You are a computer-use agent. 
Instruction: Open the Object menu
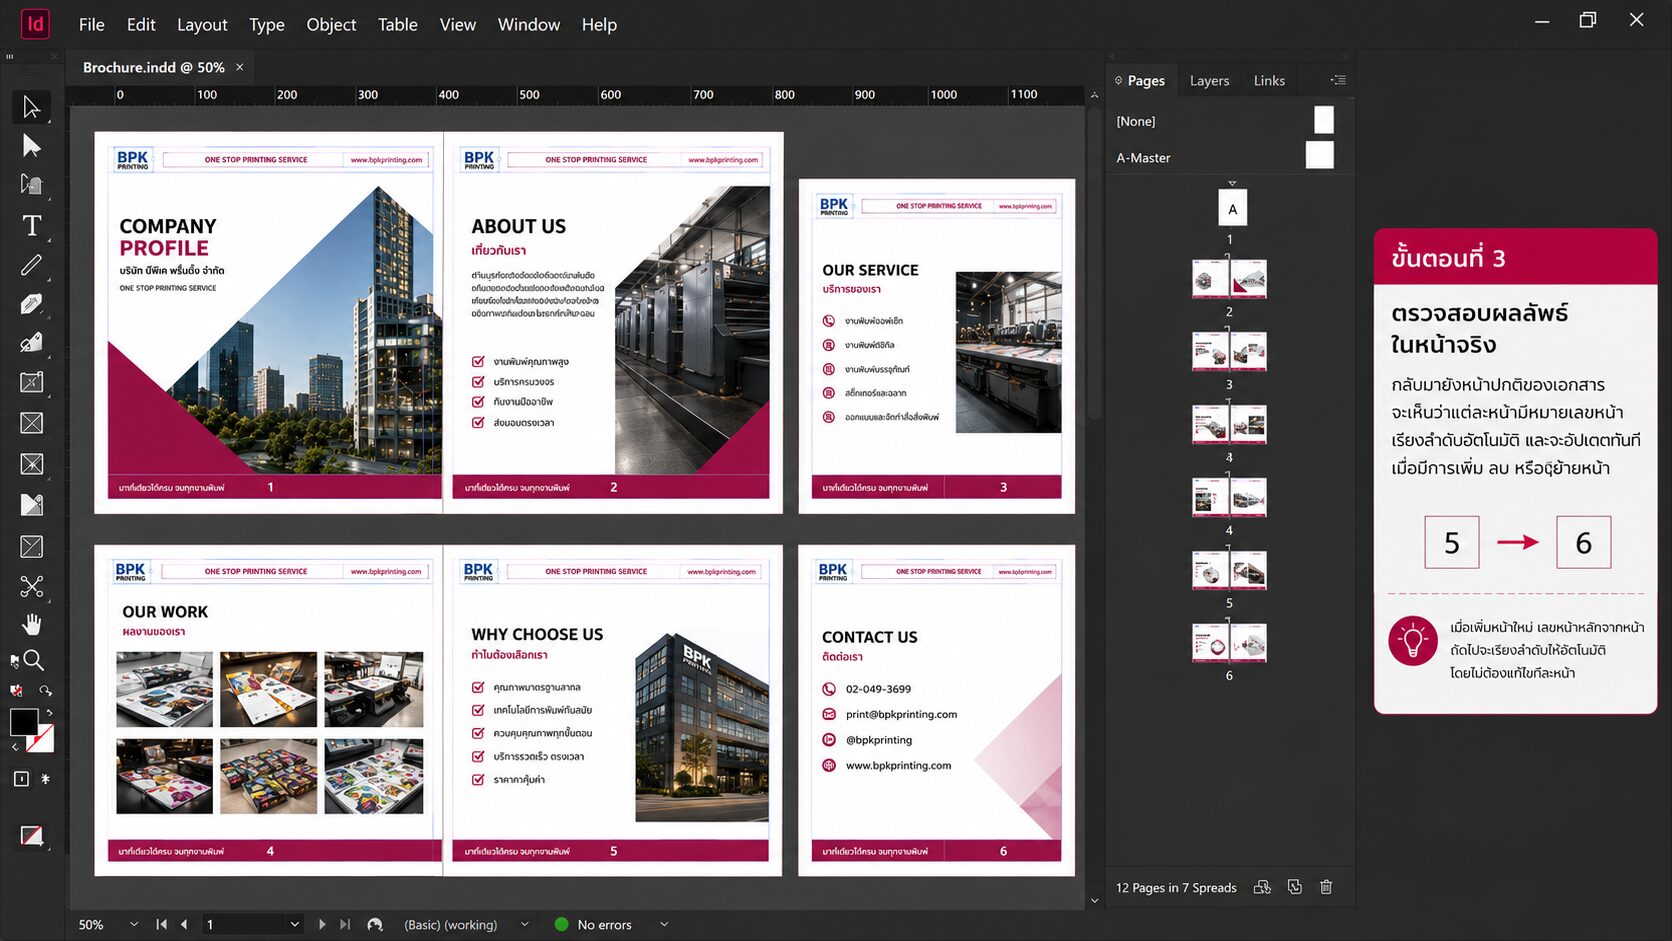[x=331, y=24]
